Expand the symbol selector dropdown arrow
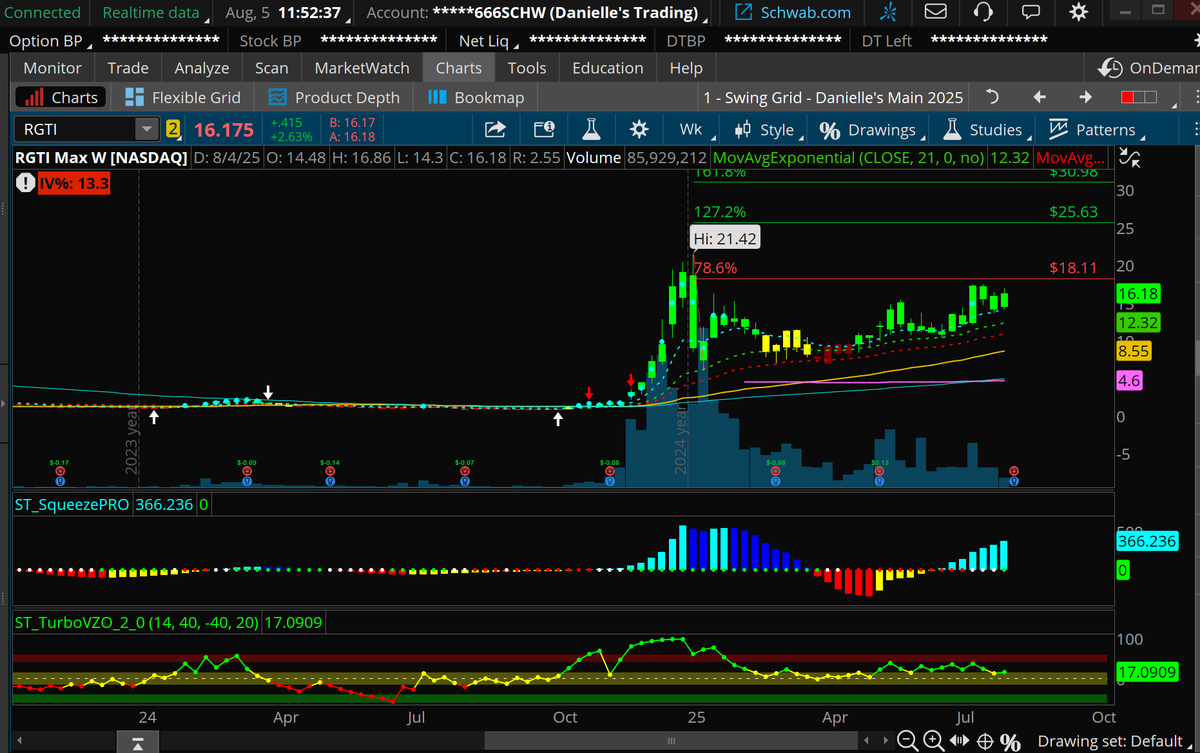 [x=147, y=129]
